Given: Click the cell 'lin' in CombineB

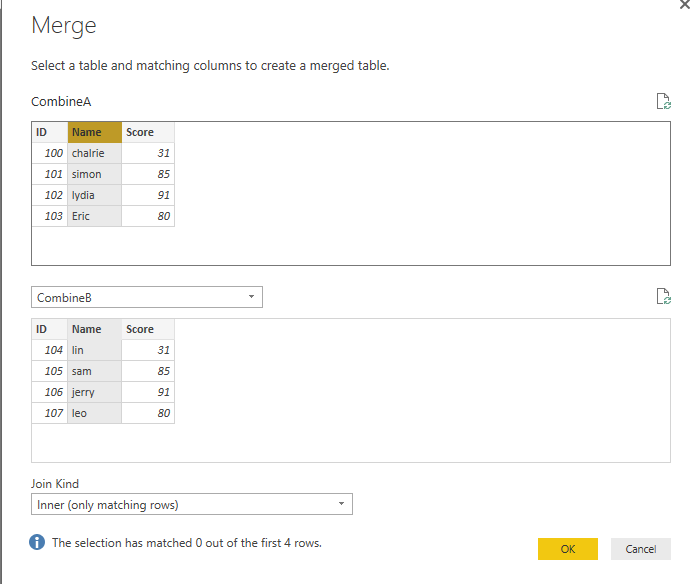Looking at the screenshot, I should pos(95,350).
